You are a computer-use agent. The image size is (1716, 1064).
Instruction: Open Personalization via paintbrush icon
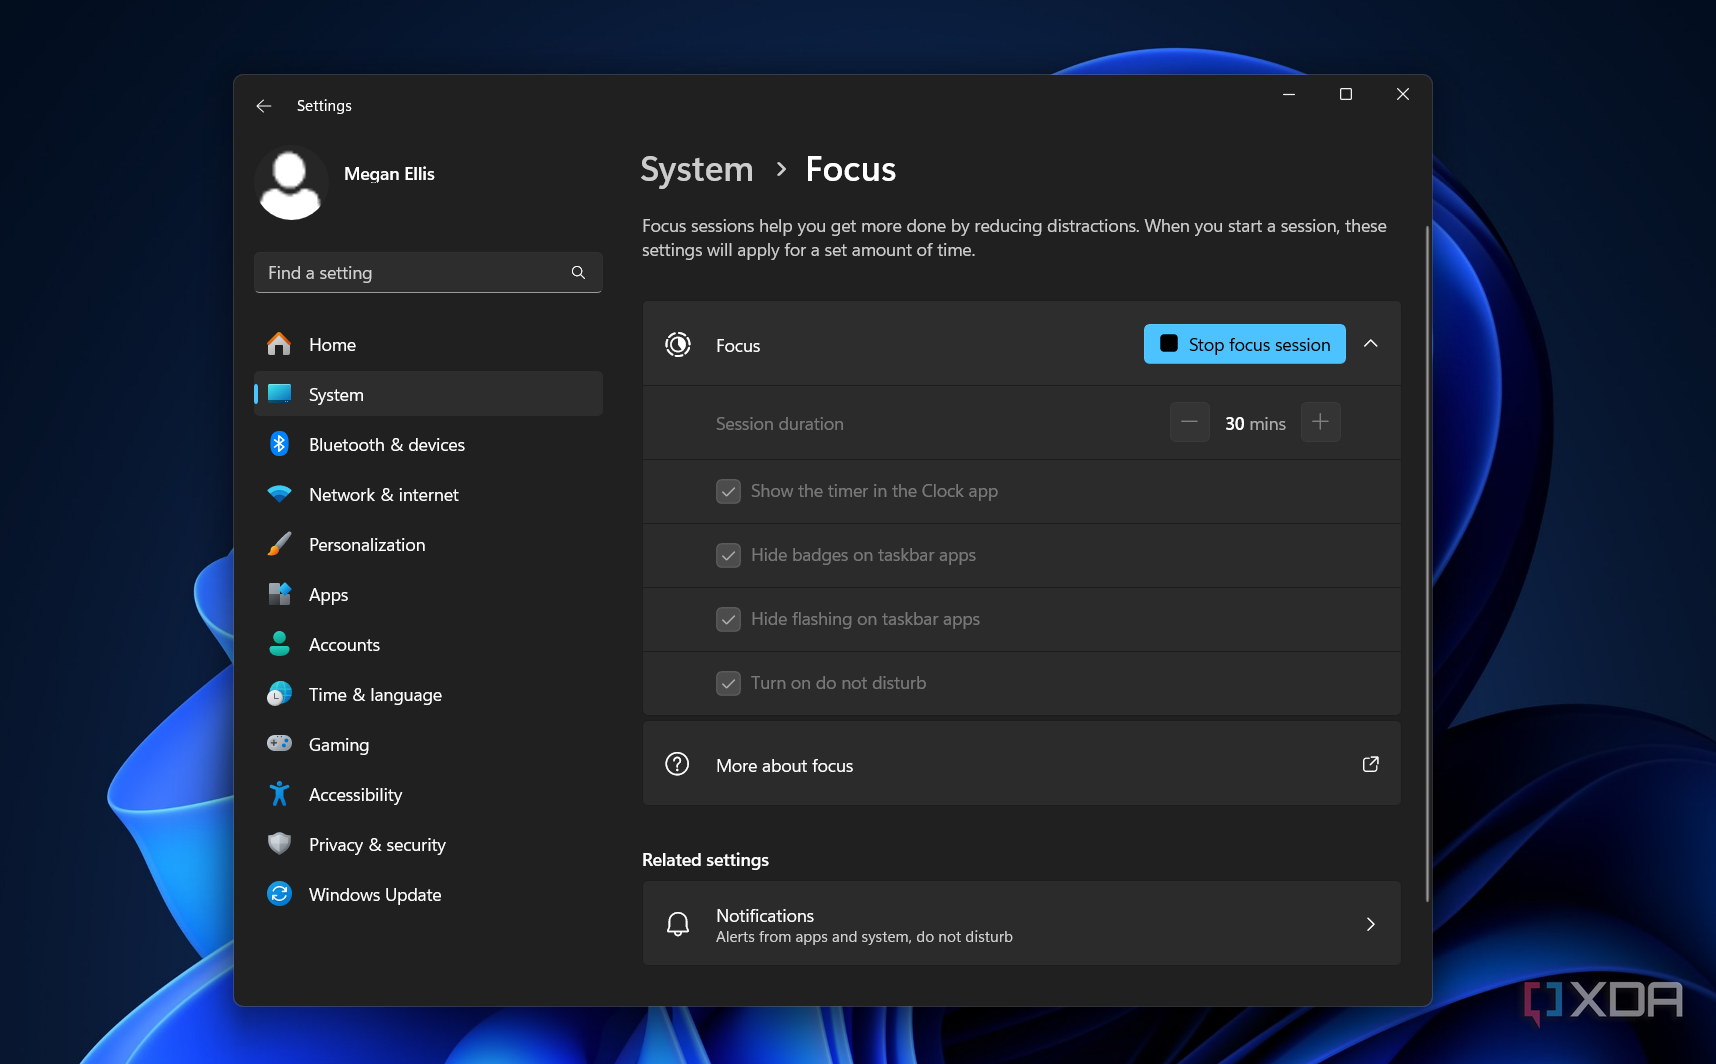pos(280,544)
